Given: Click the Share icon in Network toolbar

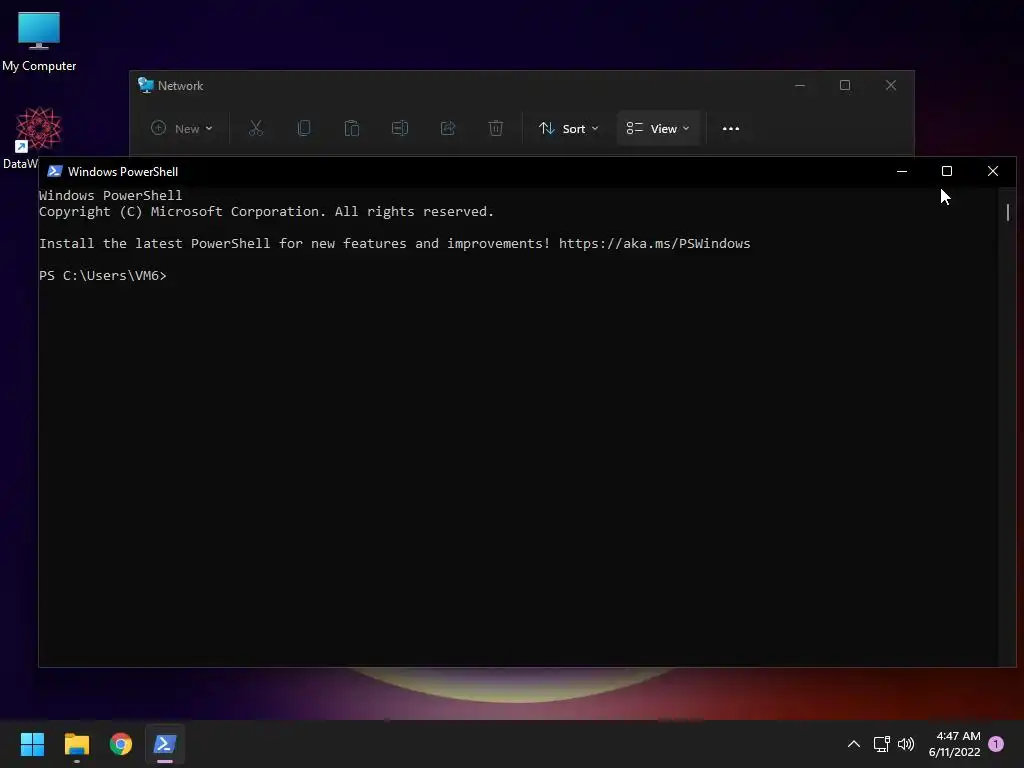Looking at the screenshot, I should pos(448,129).
